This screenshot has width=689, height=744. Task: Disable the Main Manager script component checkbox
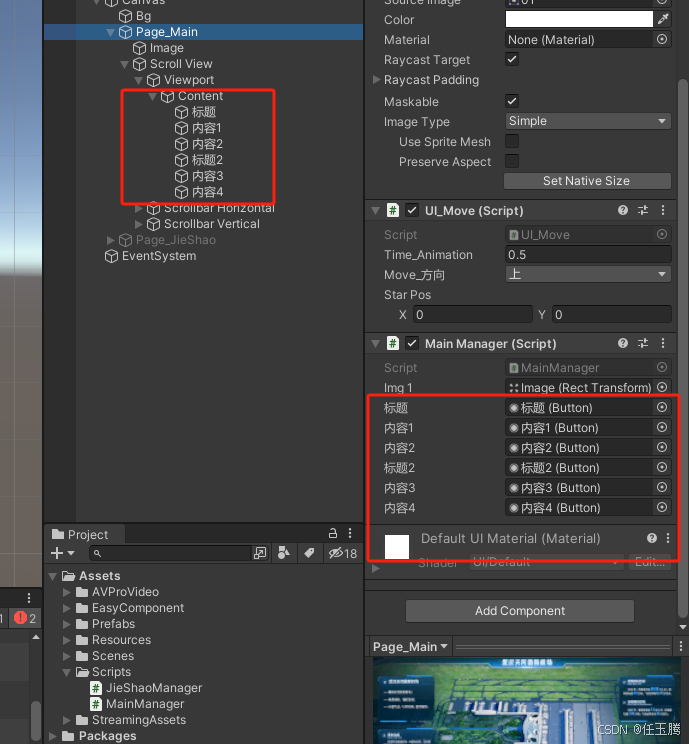pos(412,343)
